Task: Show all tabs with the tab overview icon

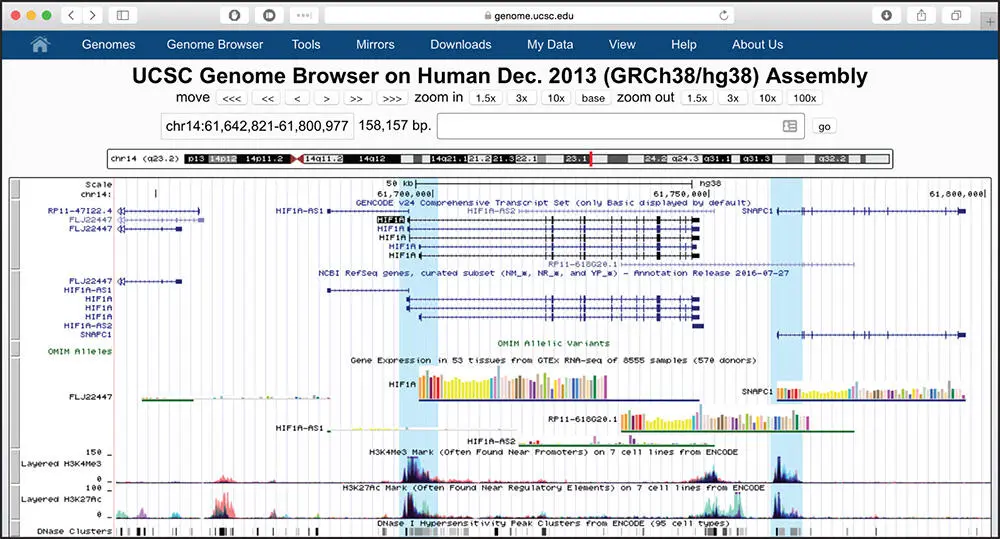Action: click(956, 15)
